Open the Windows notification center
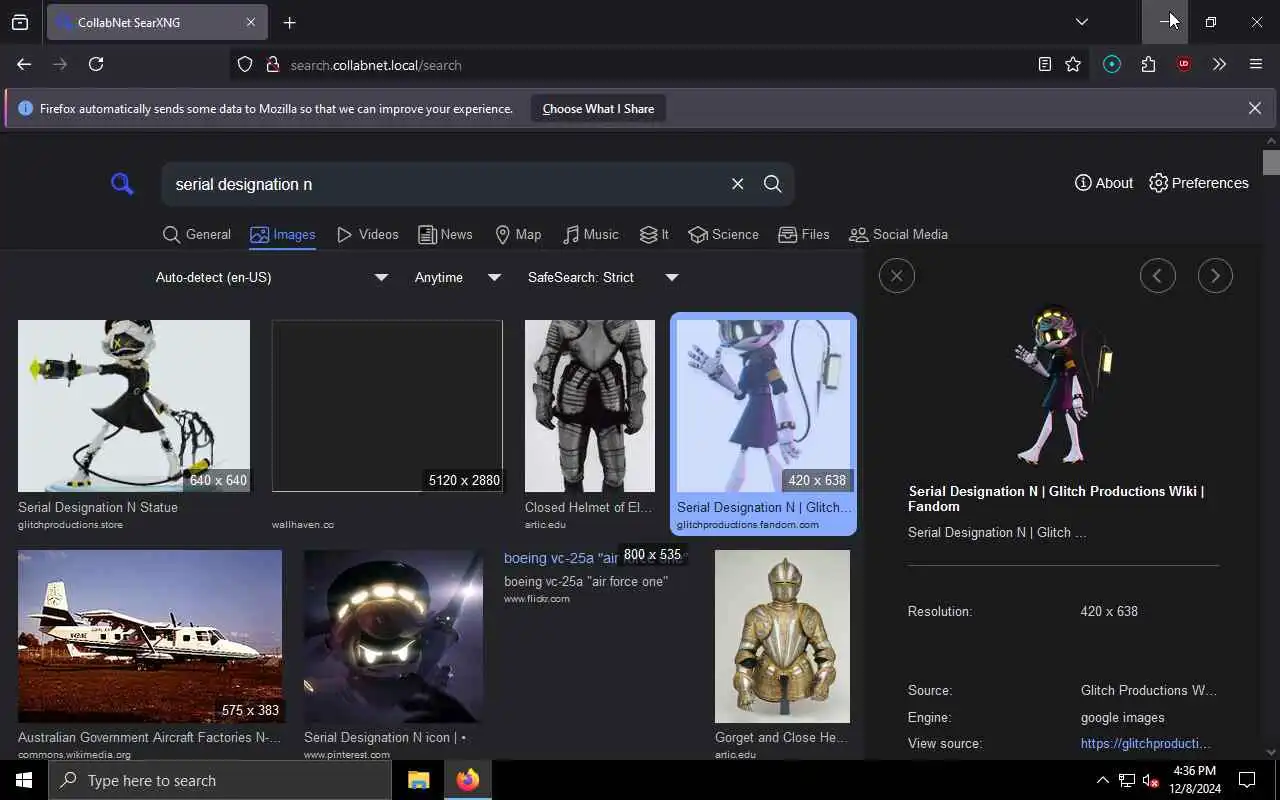This screenshot has height=800, width=1280. tap(1247, 780)
